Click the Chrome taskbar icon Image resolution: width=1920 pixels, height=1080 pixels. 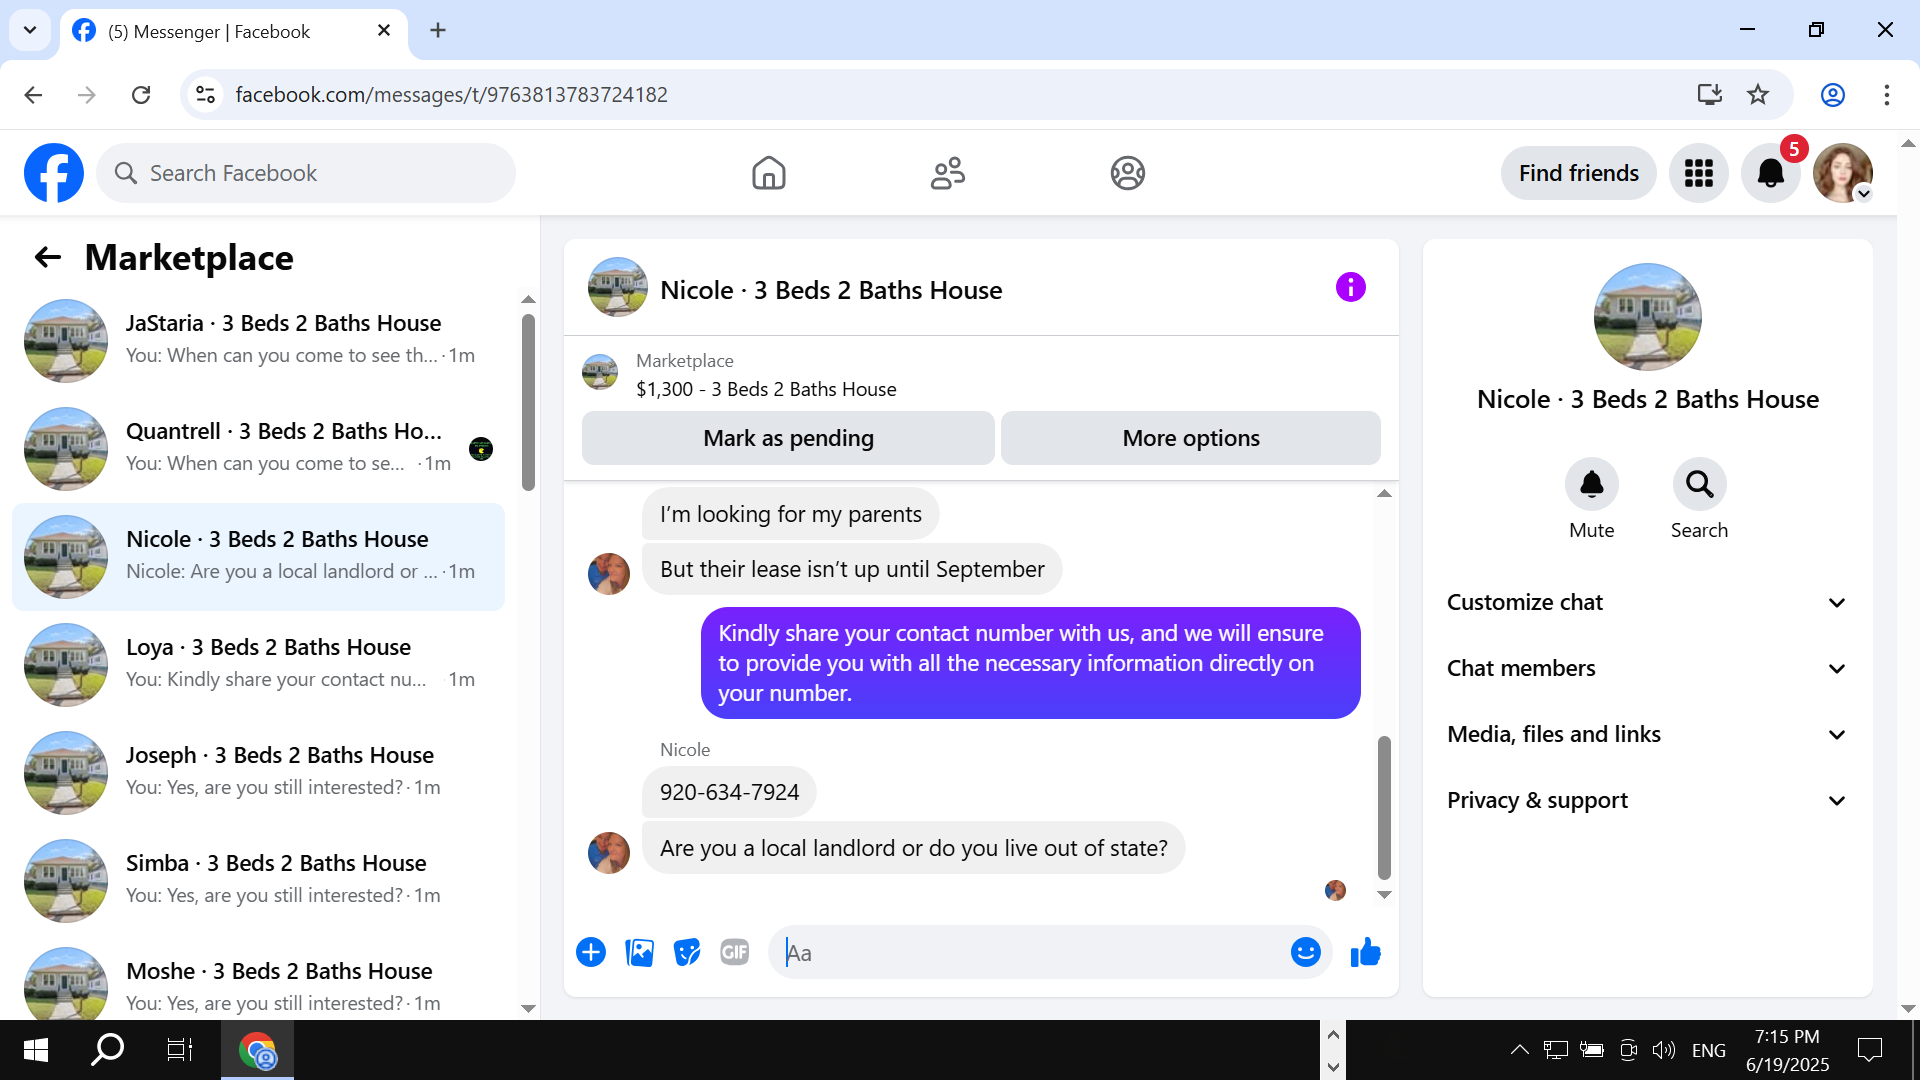click(x=258, y=1050)
